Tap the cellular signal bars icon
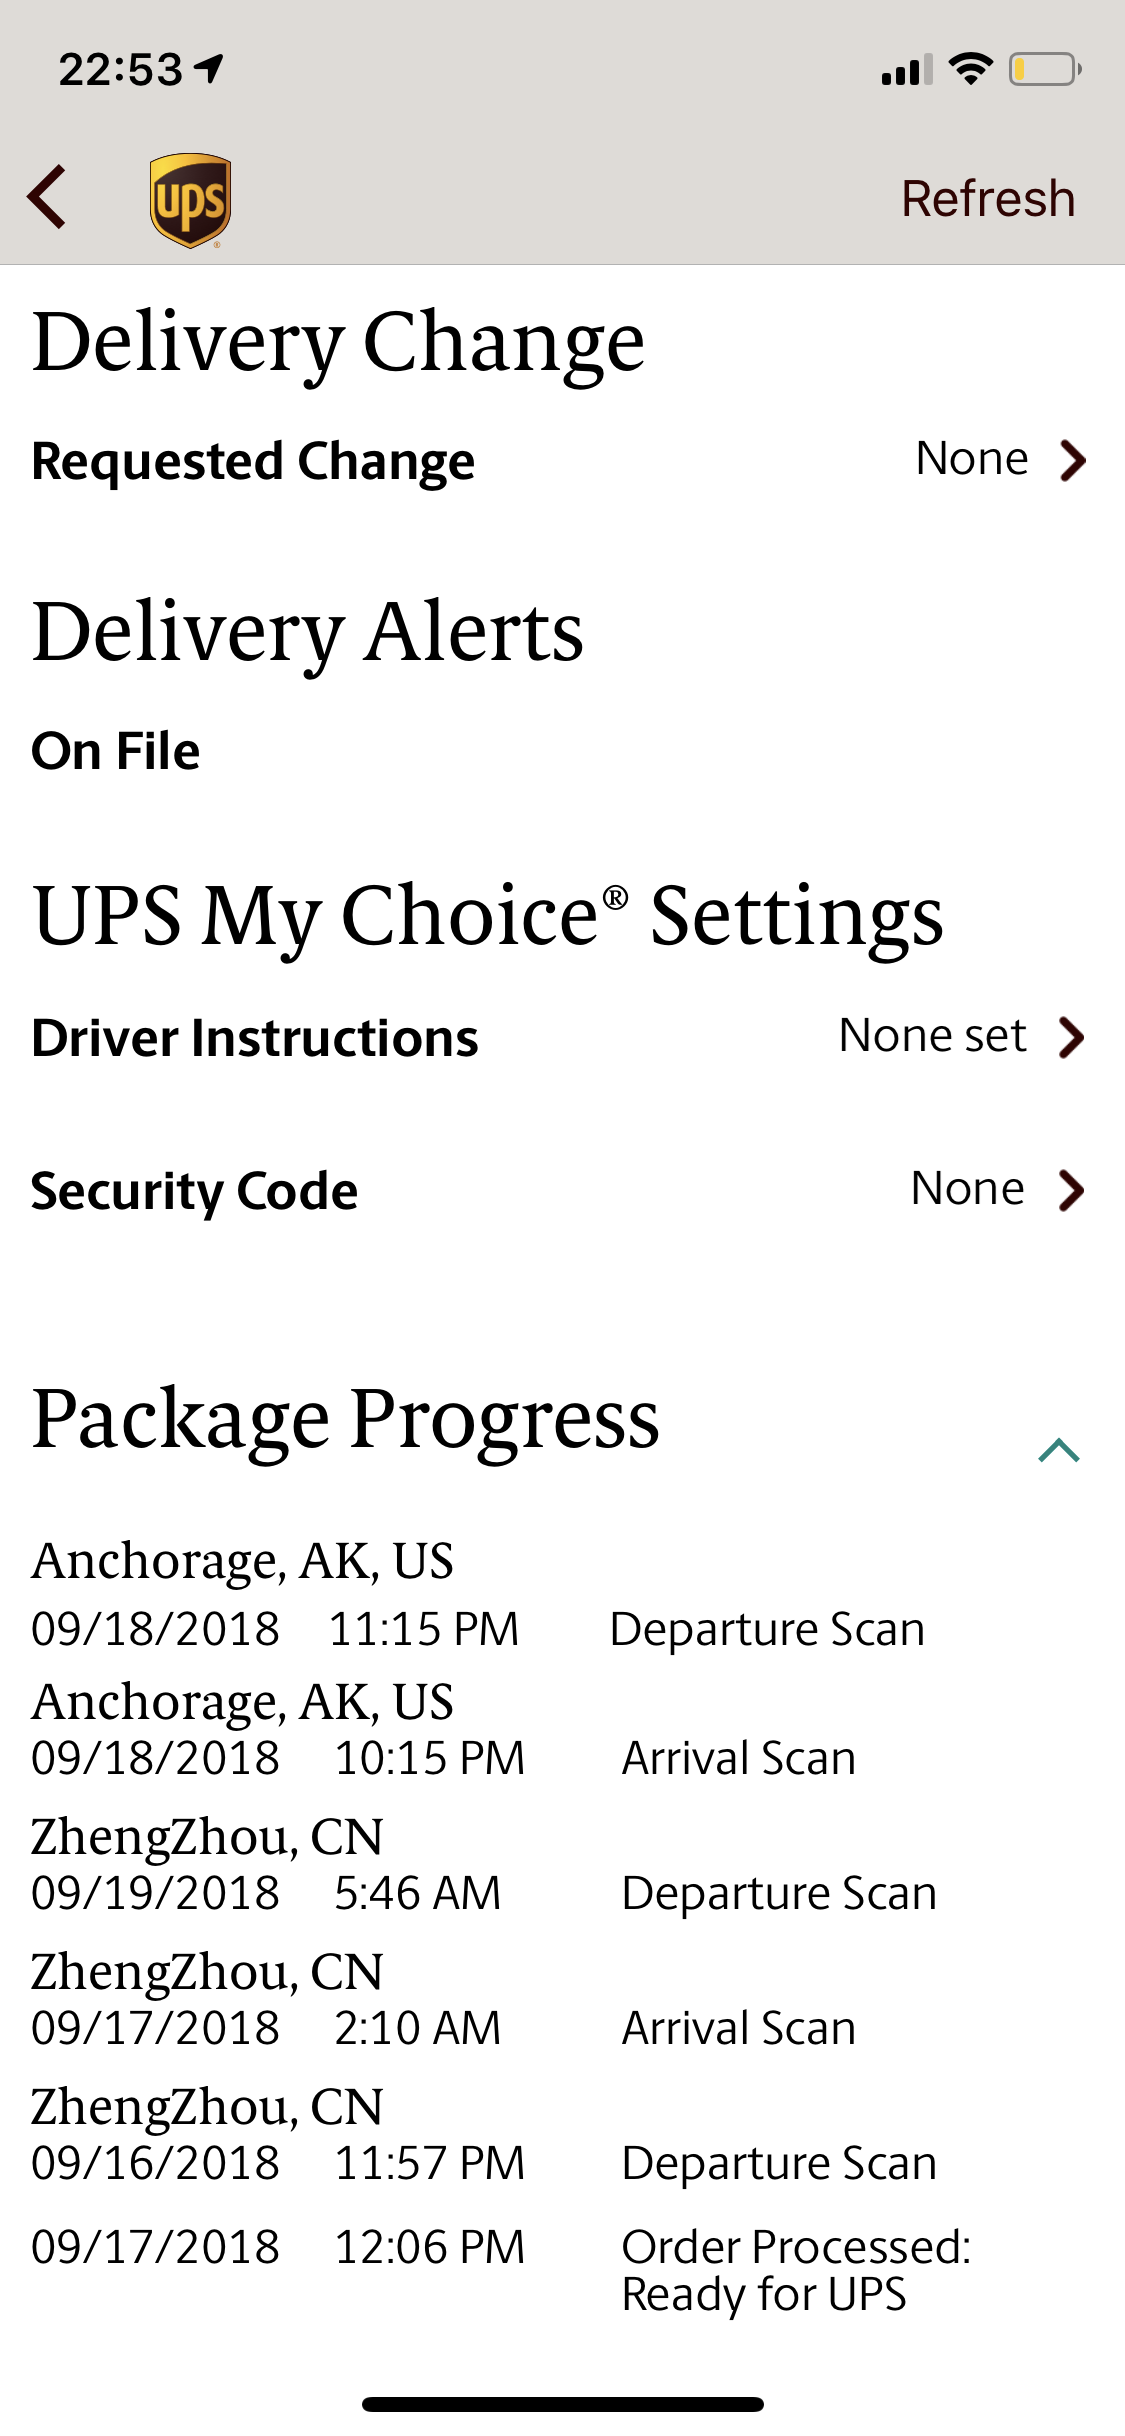 (x=906, y=70)
